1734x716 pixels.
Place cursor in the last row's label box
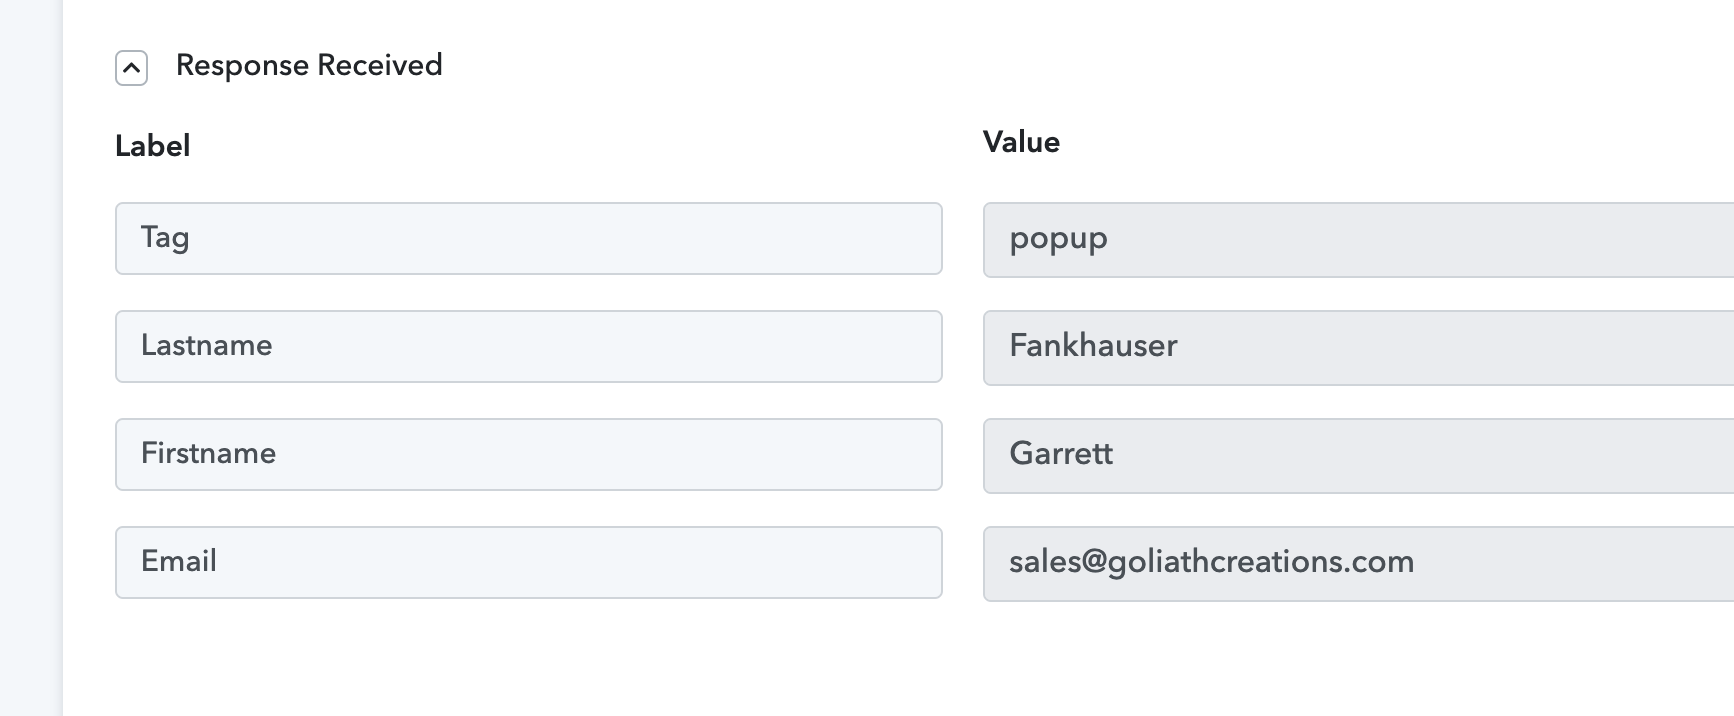pyautogui.click(x=529, y=562)
